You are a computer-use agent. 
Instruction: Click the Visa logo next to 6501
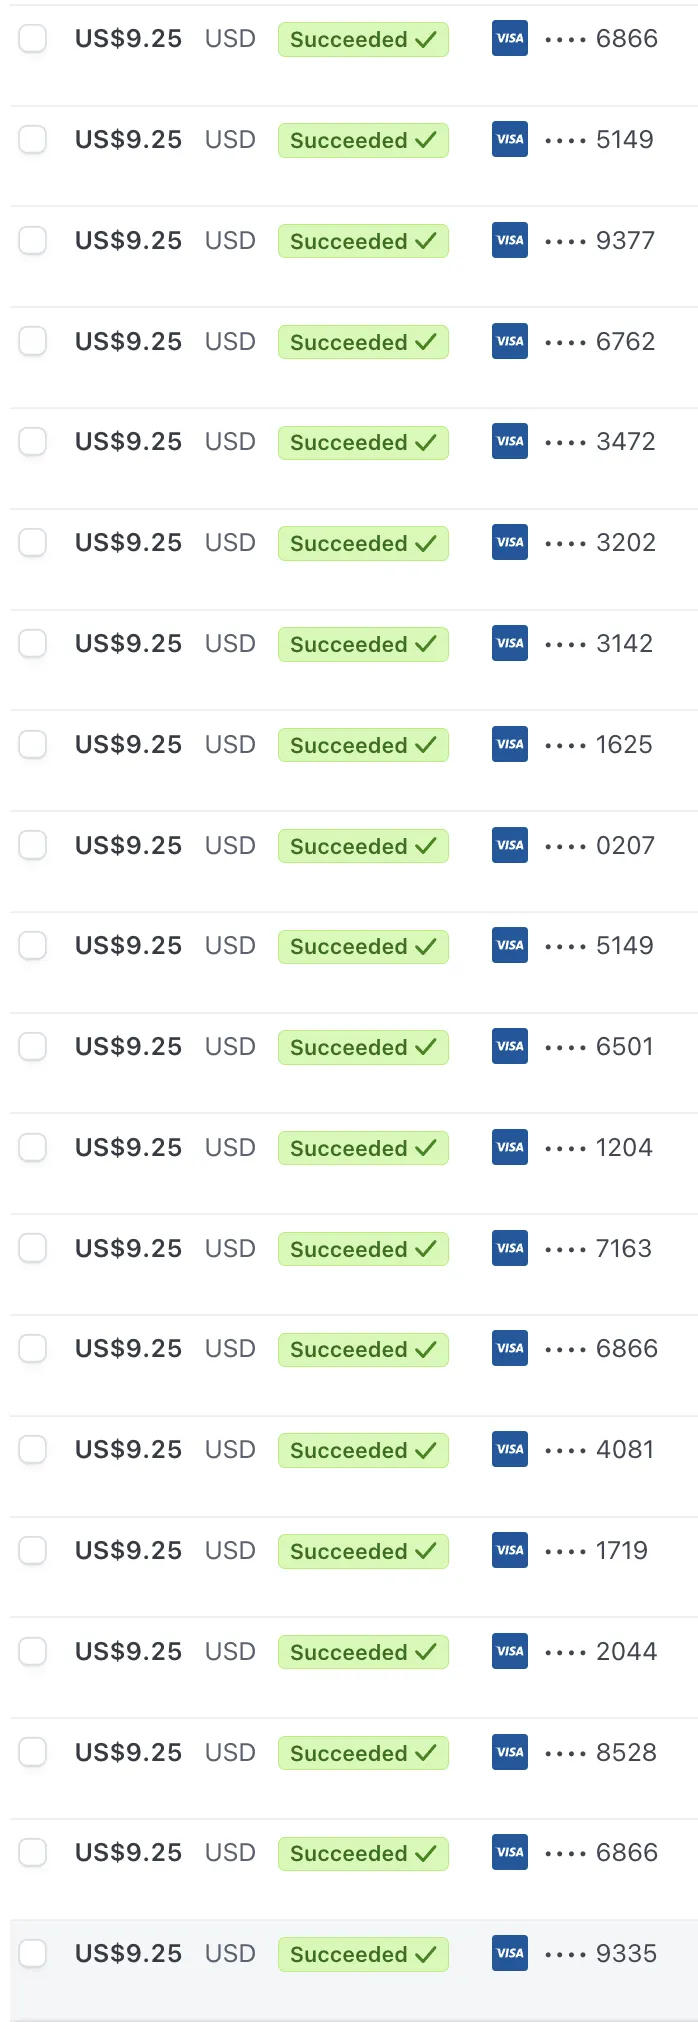tap(510, 1046)
